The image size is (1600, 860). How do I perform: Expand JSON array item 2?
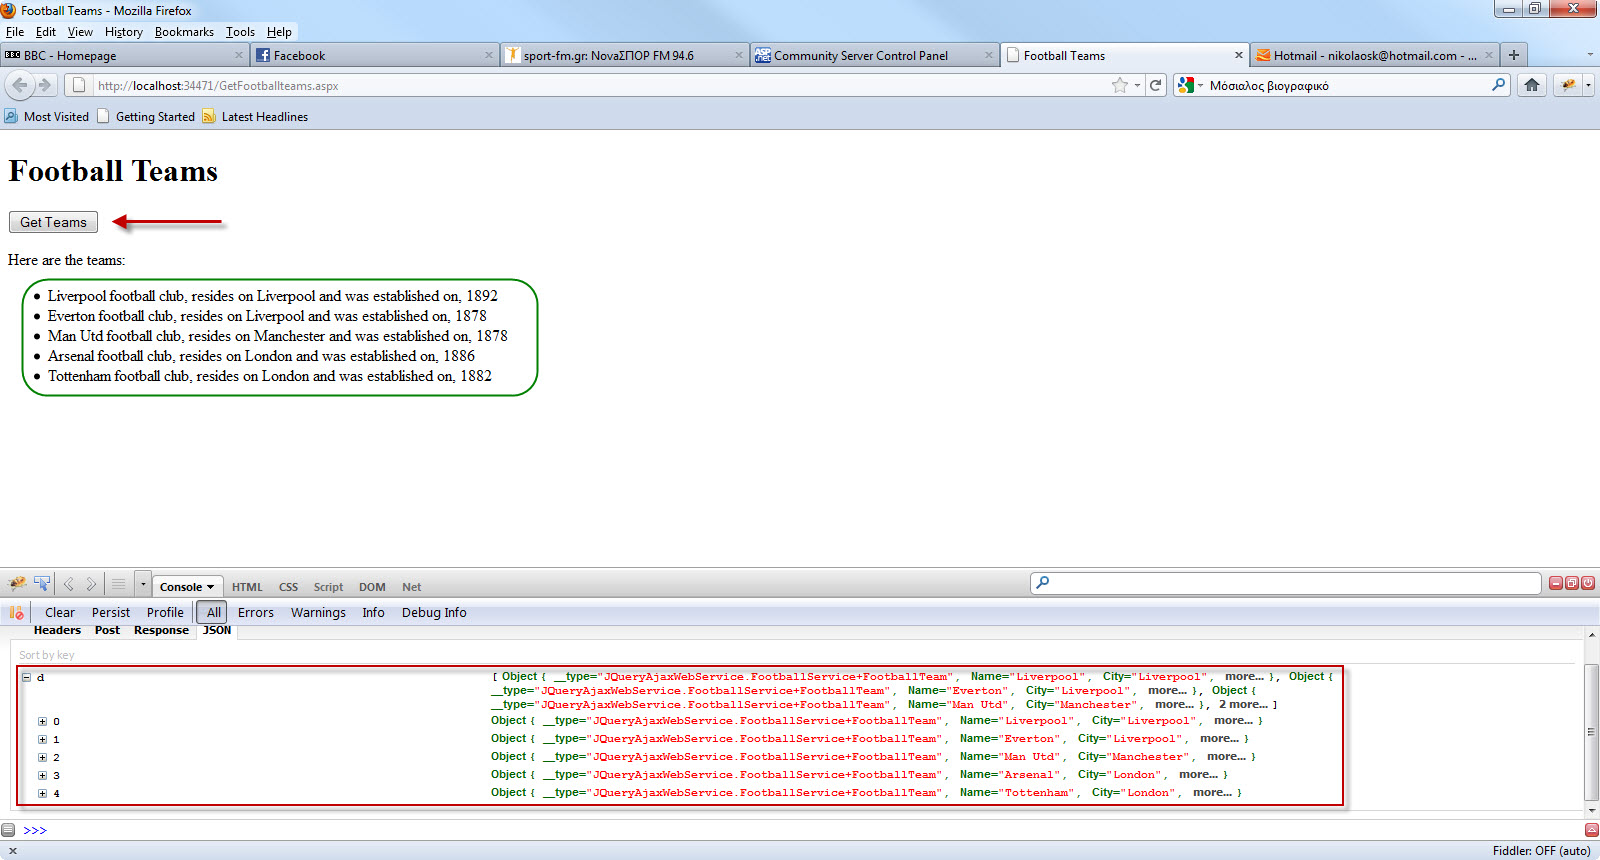[42, 757]
